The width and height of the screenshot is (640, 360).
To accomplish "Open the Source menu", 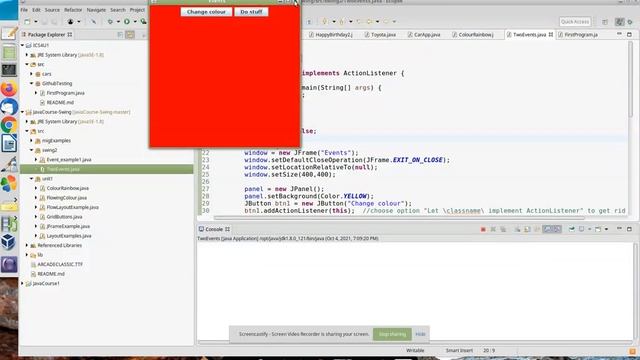I will pos(52,10).
